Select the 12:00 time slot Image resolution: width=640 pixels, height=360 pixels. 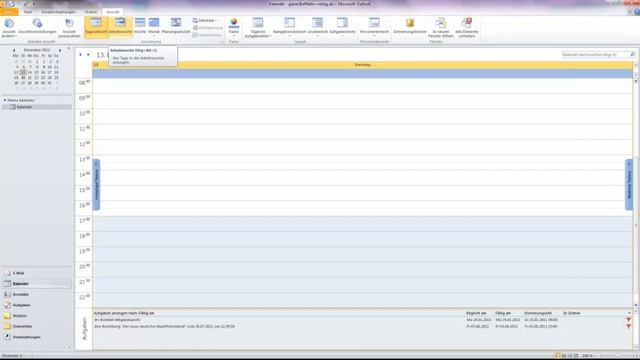(362, 147)
